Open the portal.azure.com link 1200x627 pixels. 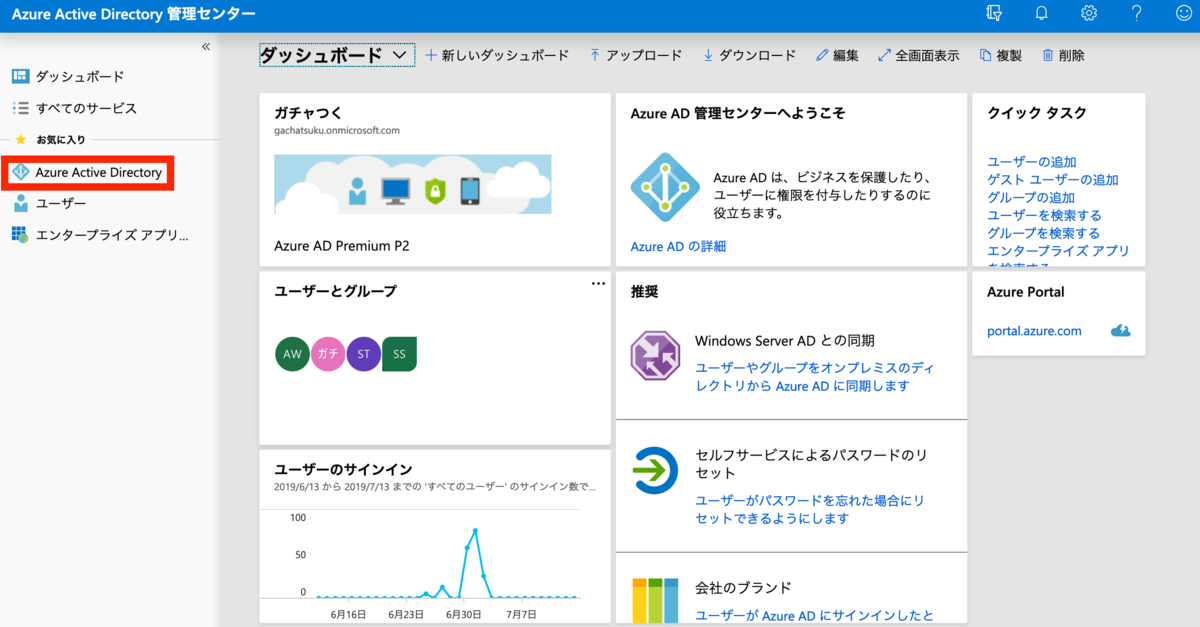(1034, 331)
